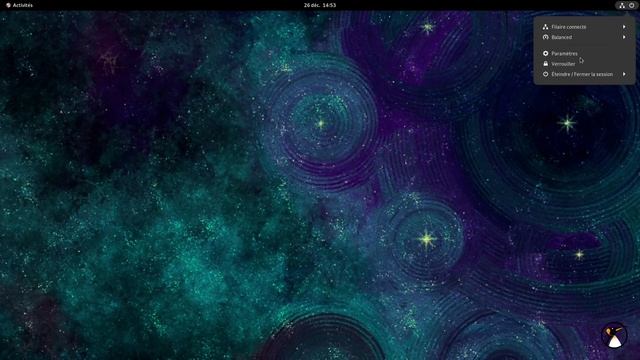Open the Activités overview
This screenshot has height=360, width=640.
20,5
